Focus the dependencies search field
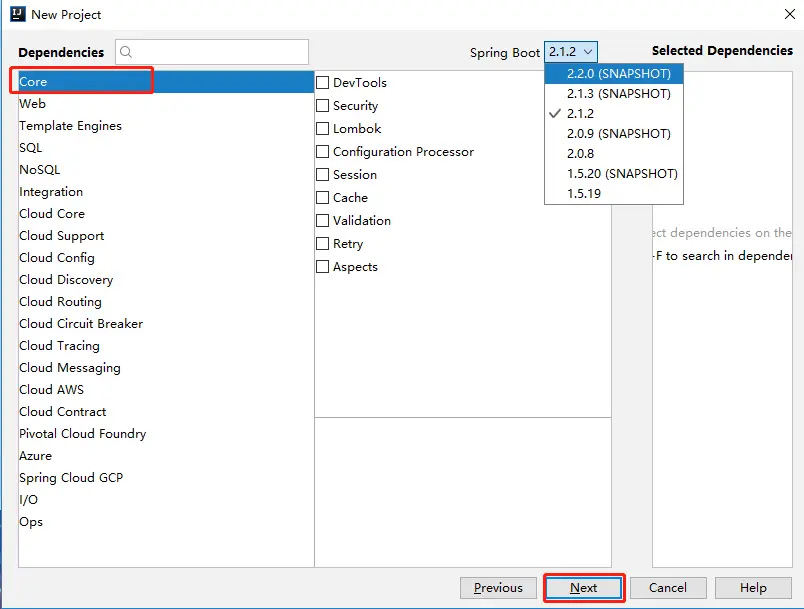 (212, 52)
